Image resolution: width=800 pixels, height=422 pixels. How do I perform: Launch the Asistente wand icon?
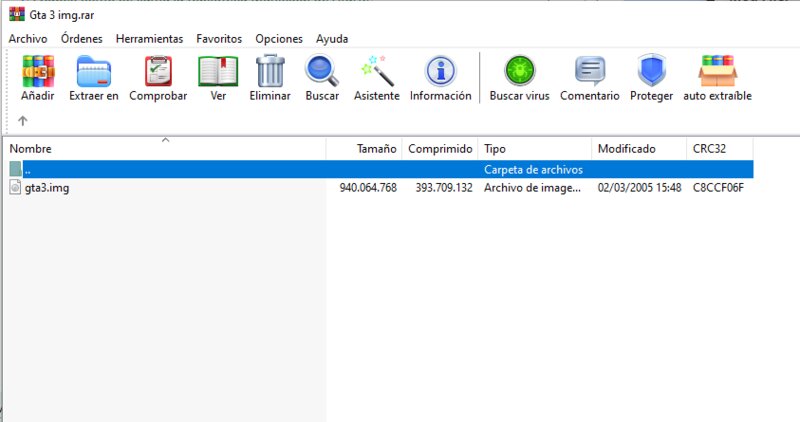tap(377, 71)
